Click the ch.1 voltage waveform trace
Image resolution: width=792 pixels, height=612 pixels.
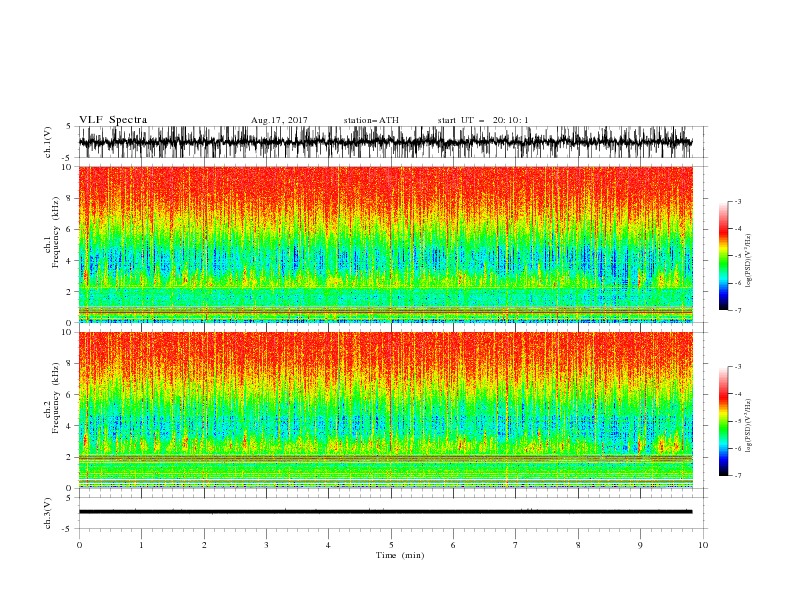point(385,142)
